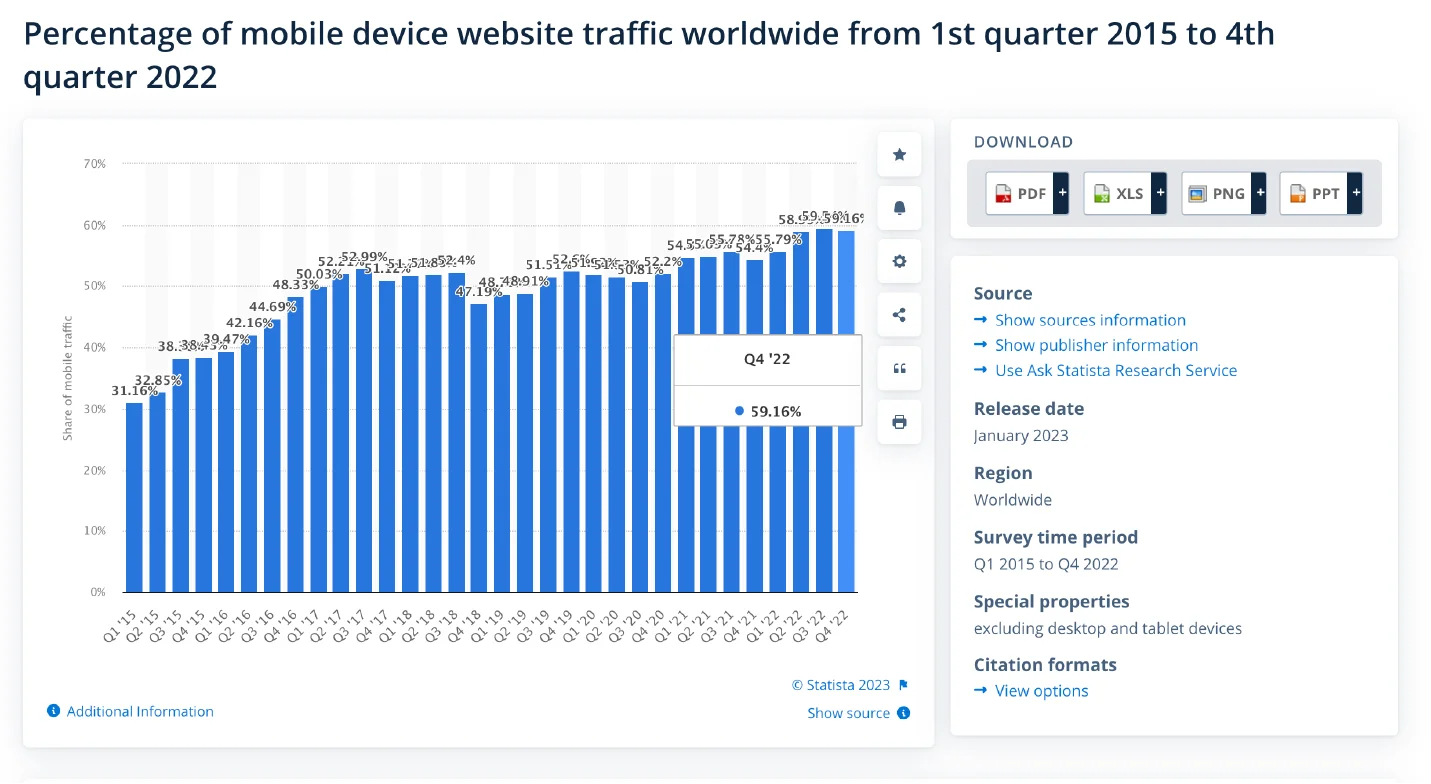Open chart settings gear icon

click(899, 261)
